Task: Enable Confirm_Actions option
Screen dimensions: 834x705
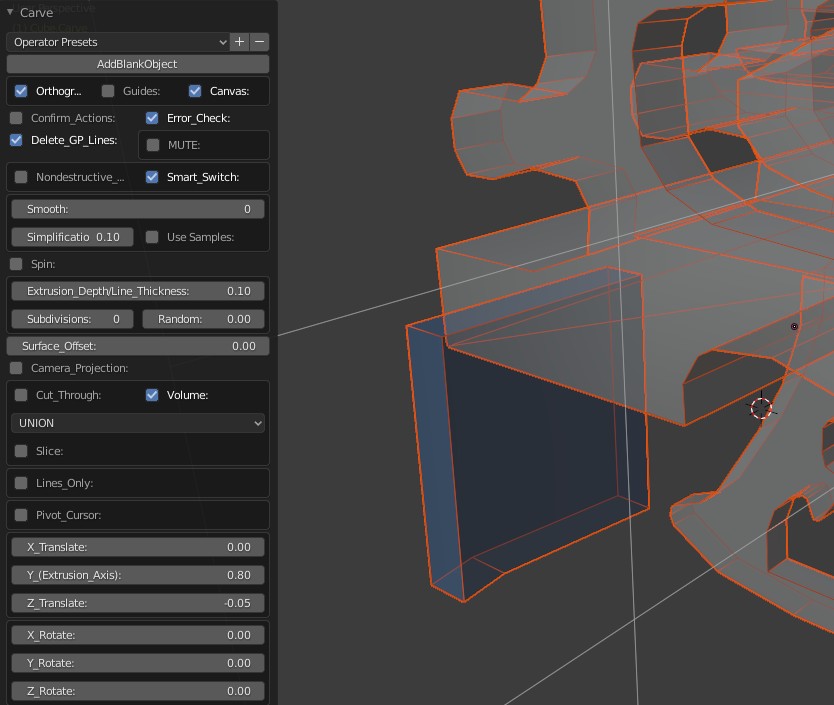Action: click(x=16, y=118)
